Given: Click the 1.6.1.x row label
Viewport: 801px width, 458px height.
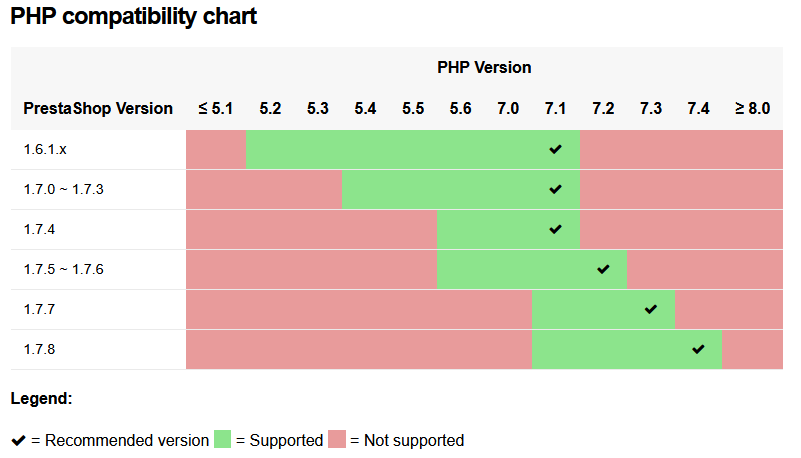Looking at the screenshot, I should [x=45, y=149].
